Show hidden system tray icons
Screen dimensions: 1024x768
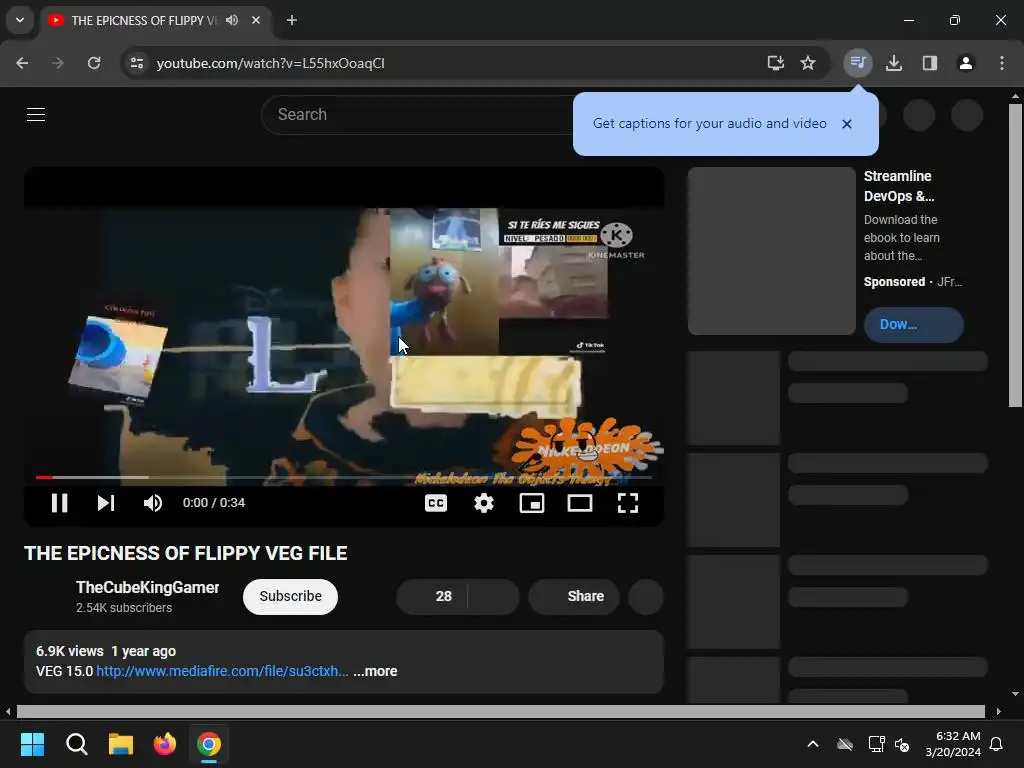pyautogui.click(x=813, y=744)
